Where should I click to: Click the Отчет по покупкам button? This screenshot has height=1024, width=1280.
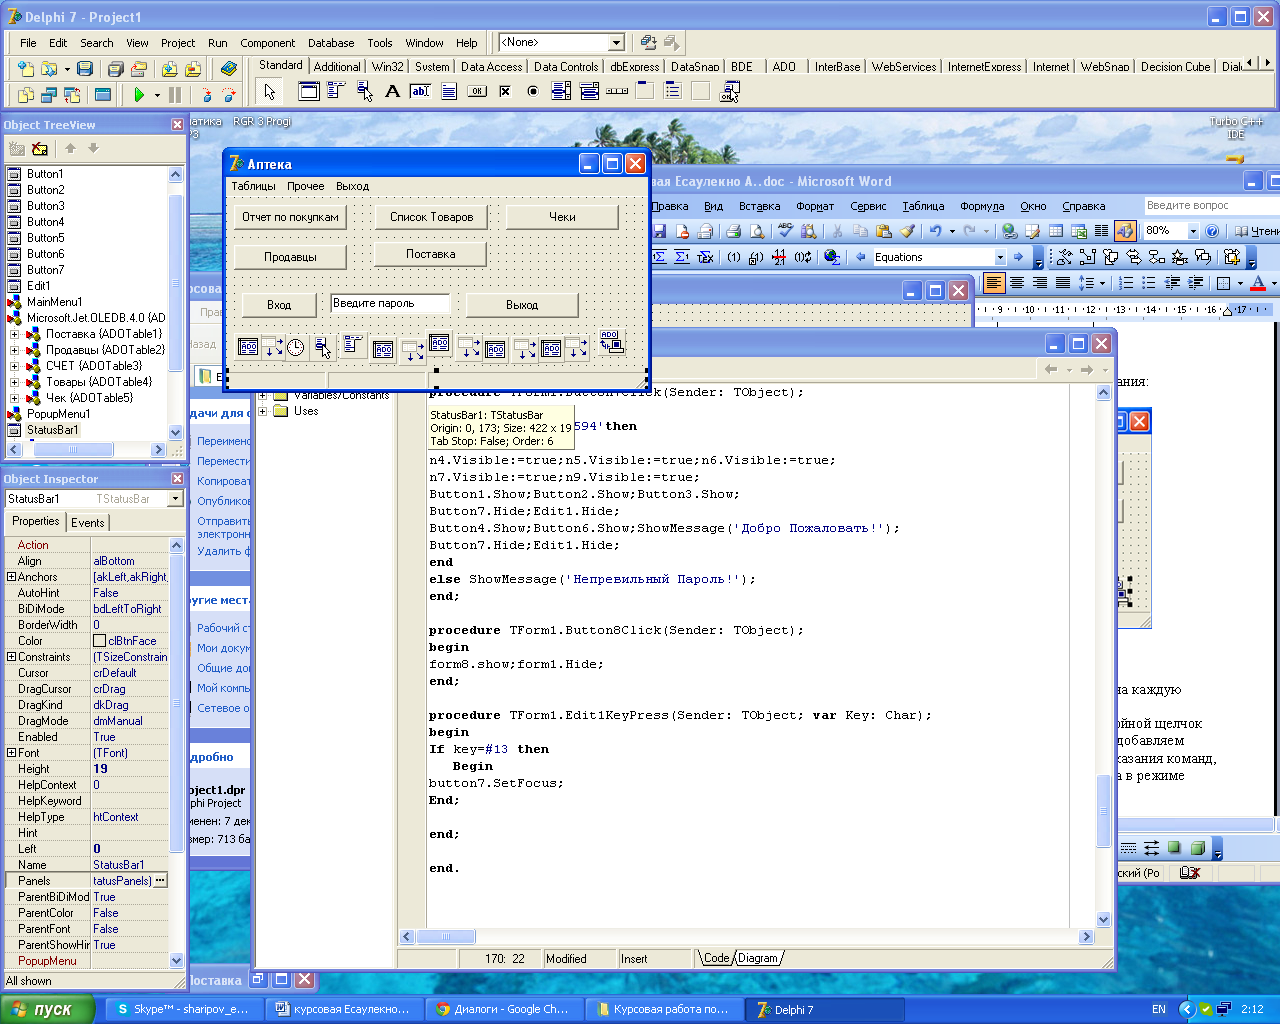290,217
